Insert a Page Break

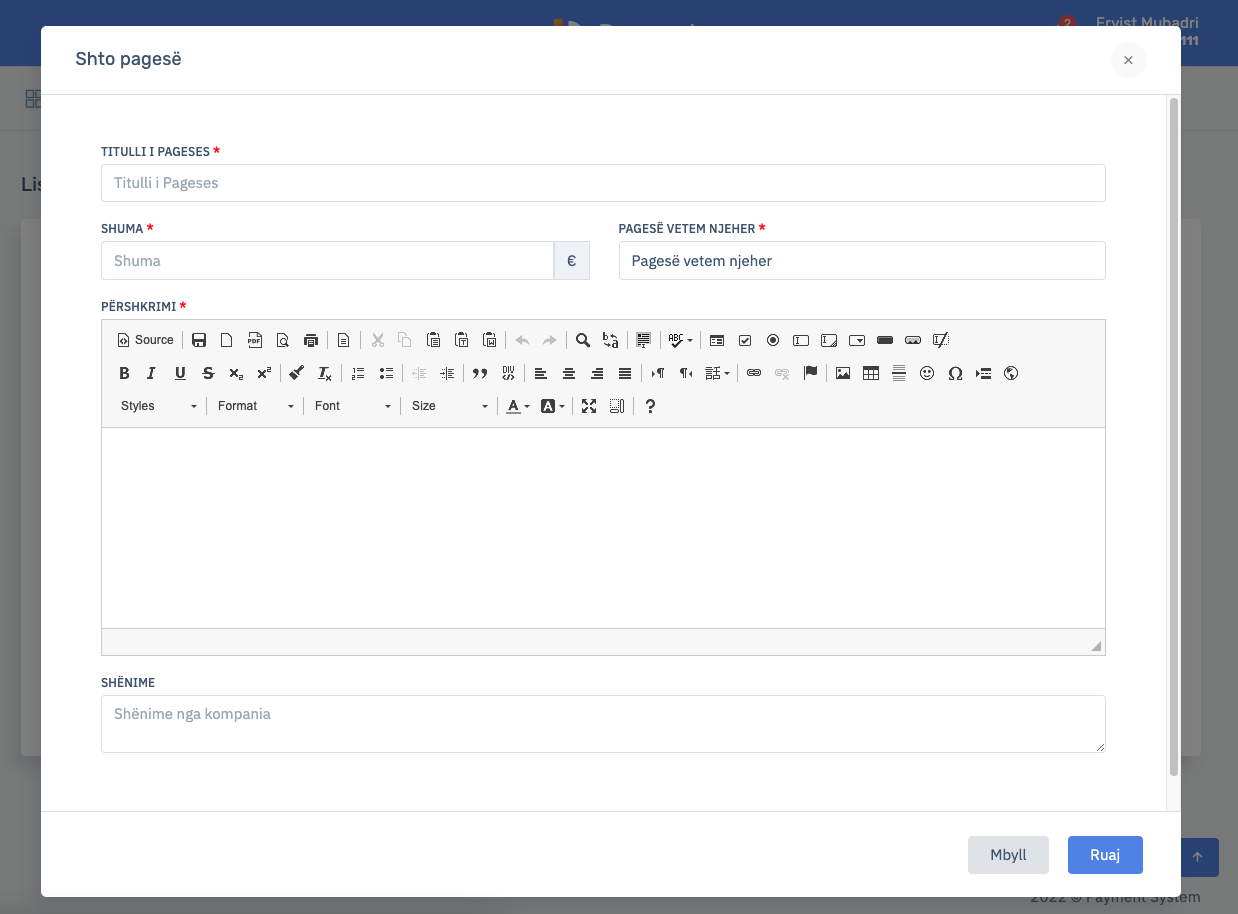click(x=983, y=373)
